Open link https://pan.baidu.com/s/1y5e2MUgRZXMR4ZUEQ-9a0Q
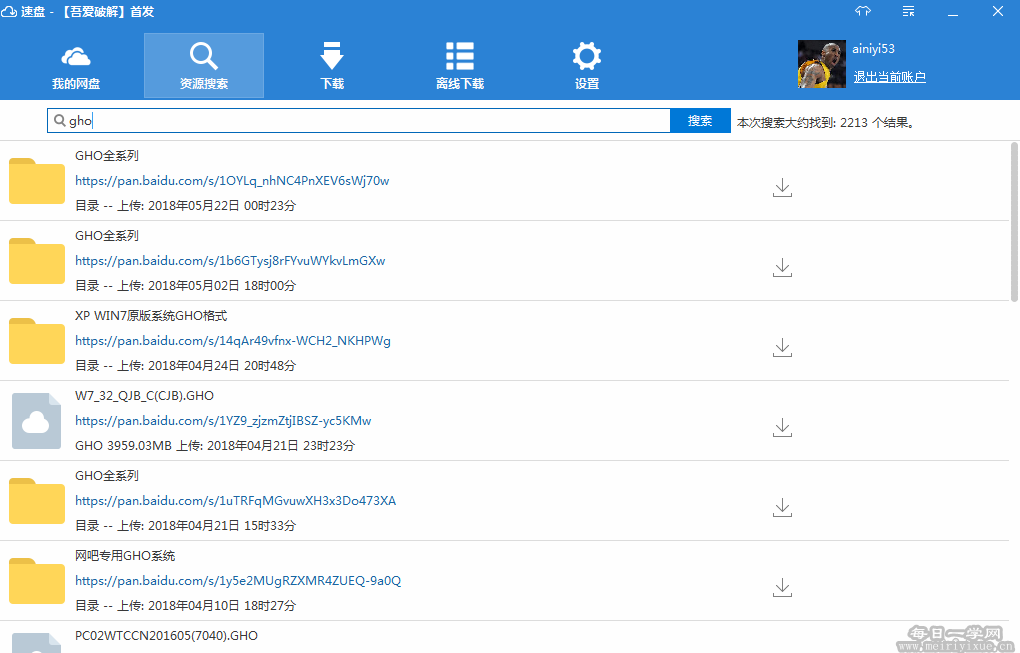This screenshot has width=1020, height=653. (238, 581)
